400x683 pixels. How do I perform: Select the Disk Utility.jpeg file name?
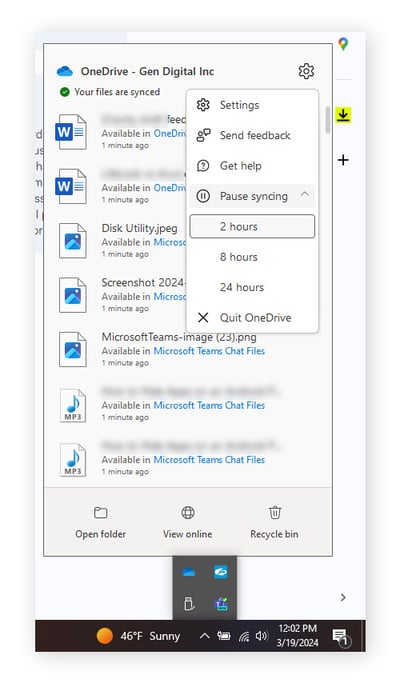139,228
